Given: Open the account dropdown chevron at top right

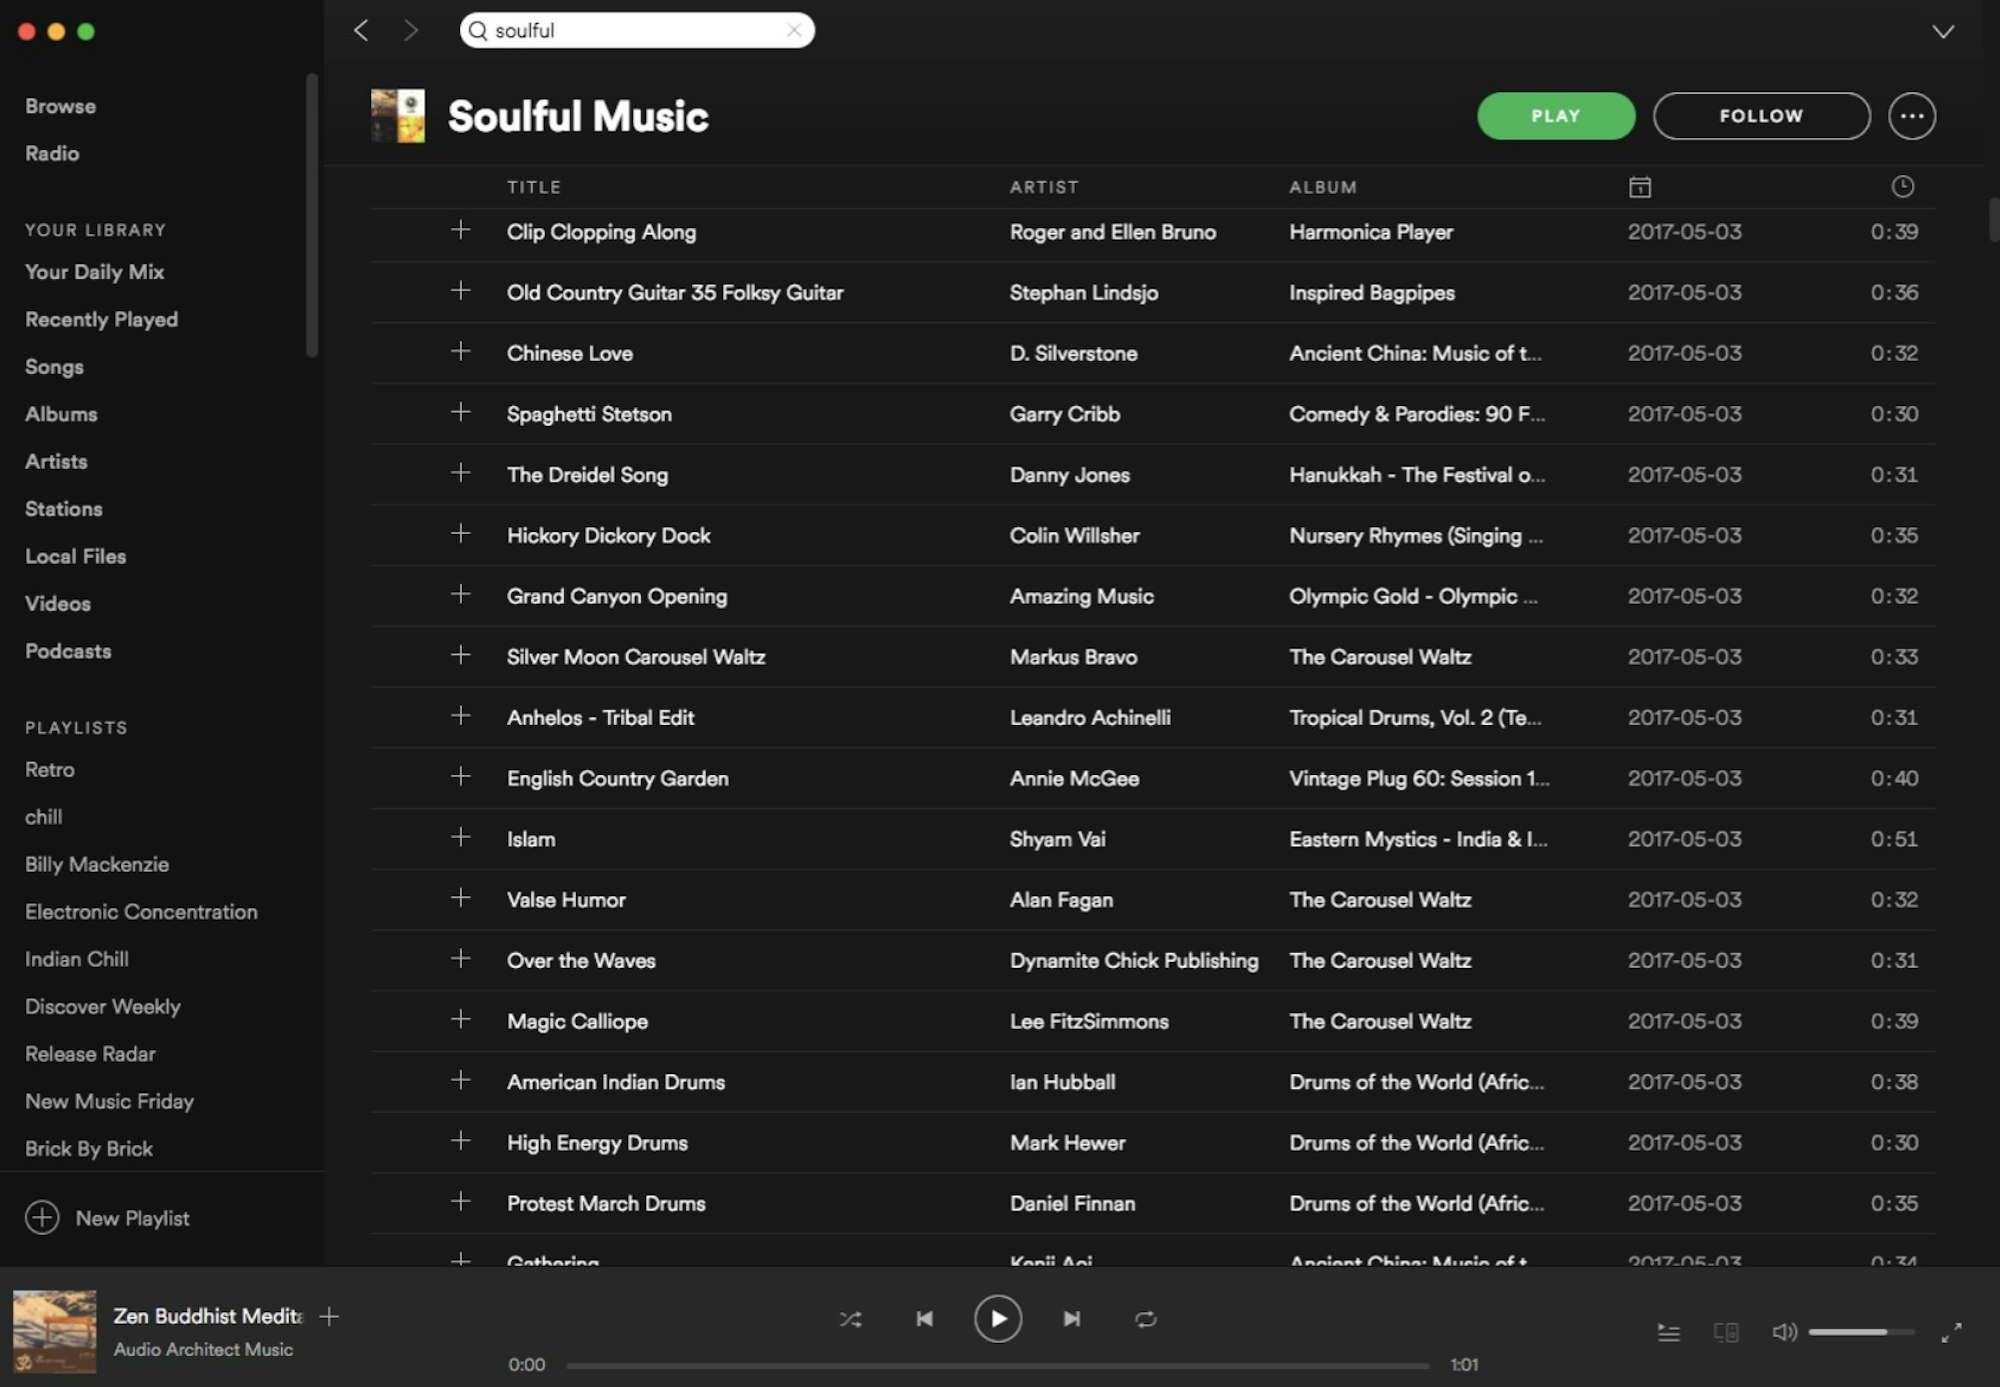Looking at the screenshot, I should click(1941, 32).
